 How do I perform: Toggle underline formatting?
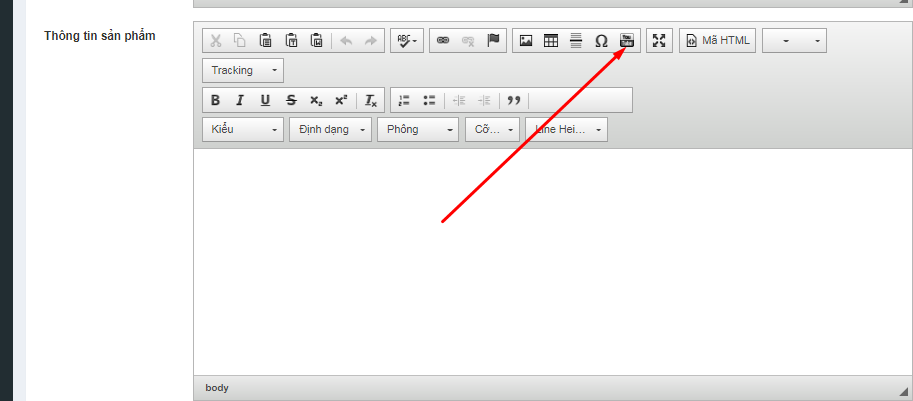click(x=265, y=100)
